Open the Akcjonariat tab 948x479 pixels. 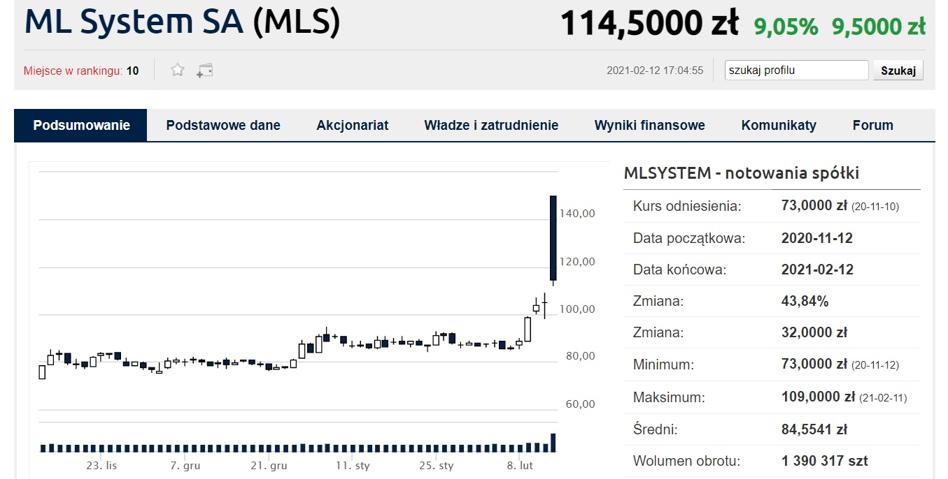tap(352, 125)
